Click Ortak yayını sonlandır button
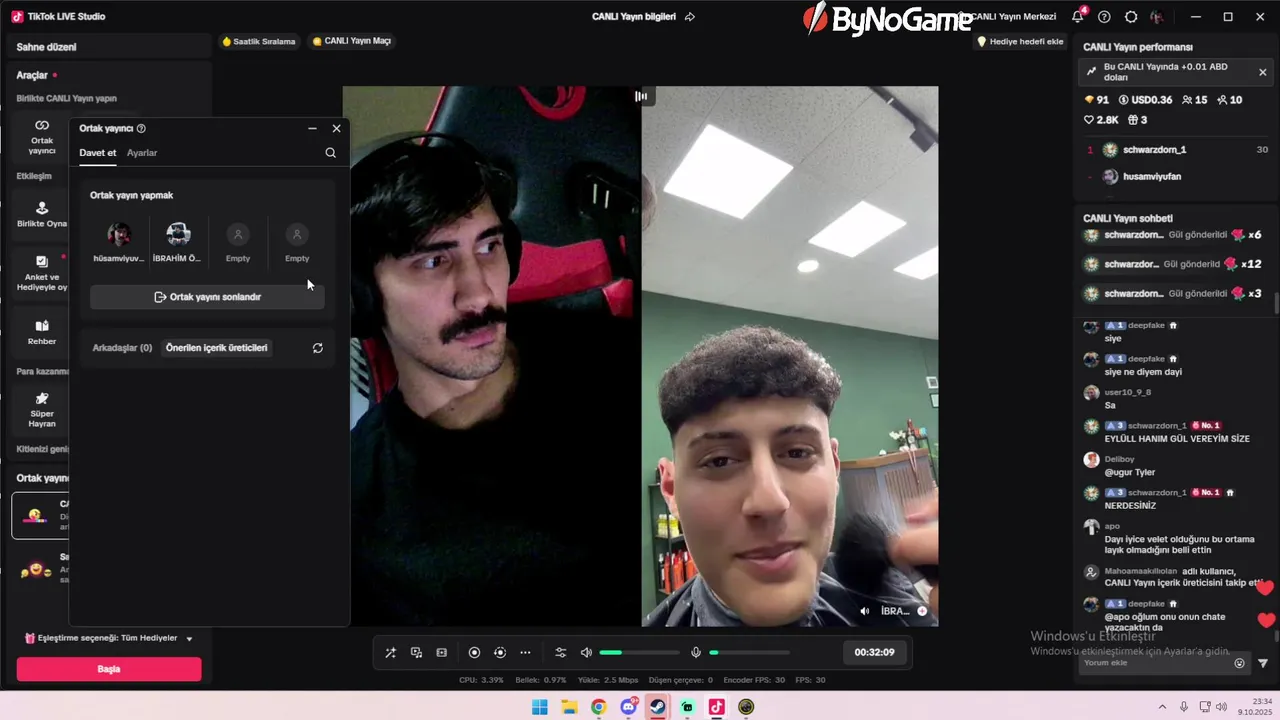Screen dimensions: 1280x720 (207, 297)
